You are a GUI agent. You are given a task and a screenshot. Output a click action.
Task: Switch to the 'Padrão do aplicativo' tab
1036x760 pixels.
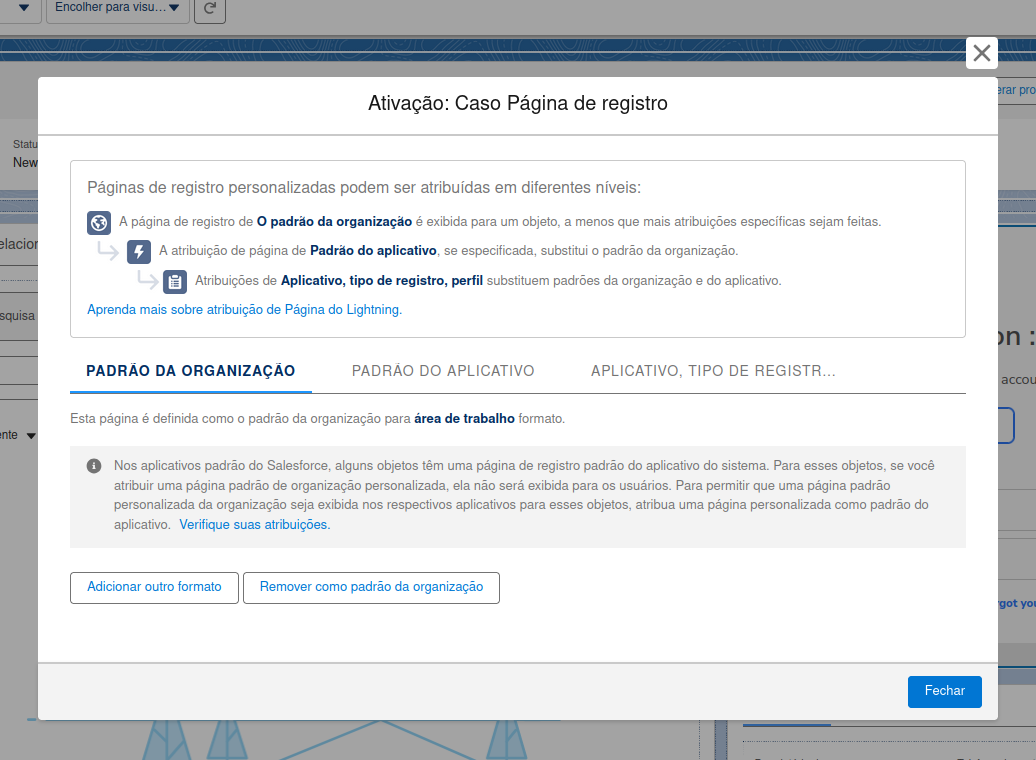443,371
